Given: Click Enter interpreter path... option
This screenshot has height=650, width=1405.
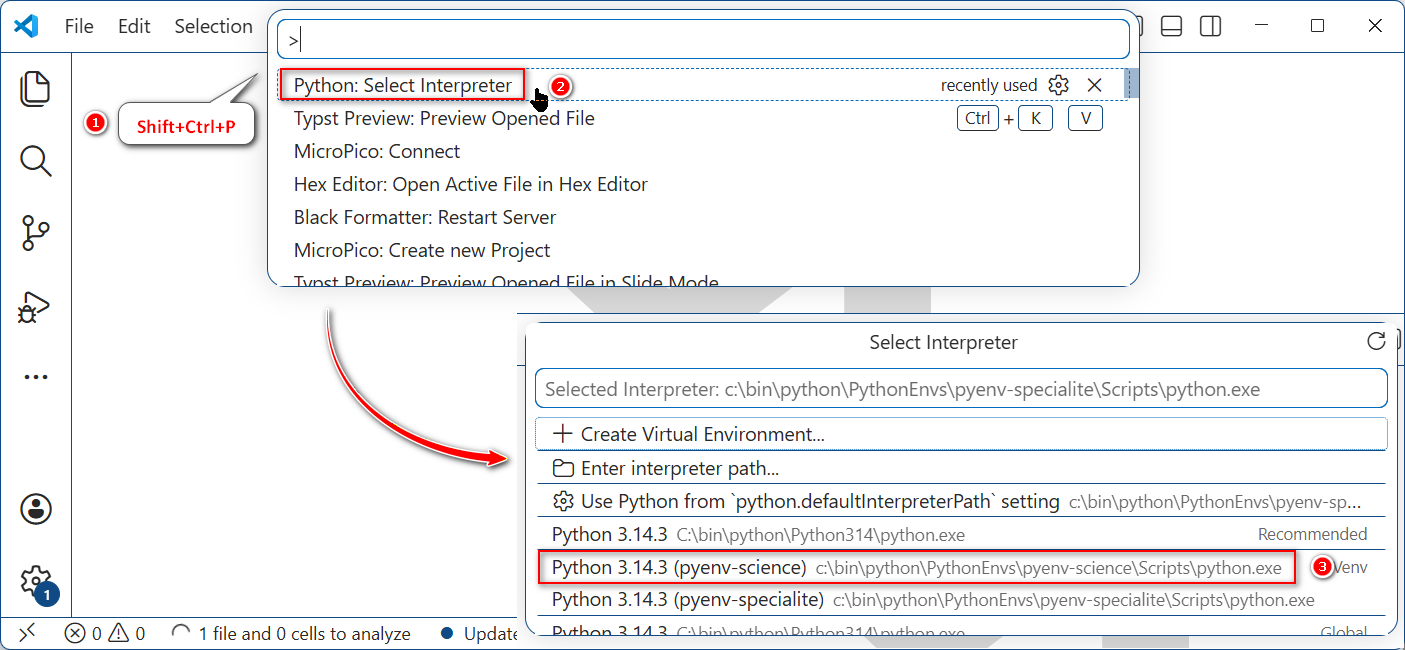Looking at the screenshot, I should tap(679, 468).
